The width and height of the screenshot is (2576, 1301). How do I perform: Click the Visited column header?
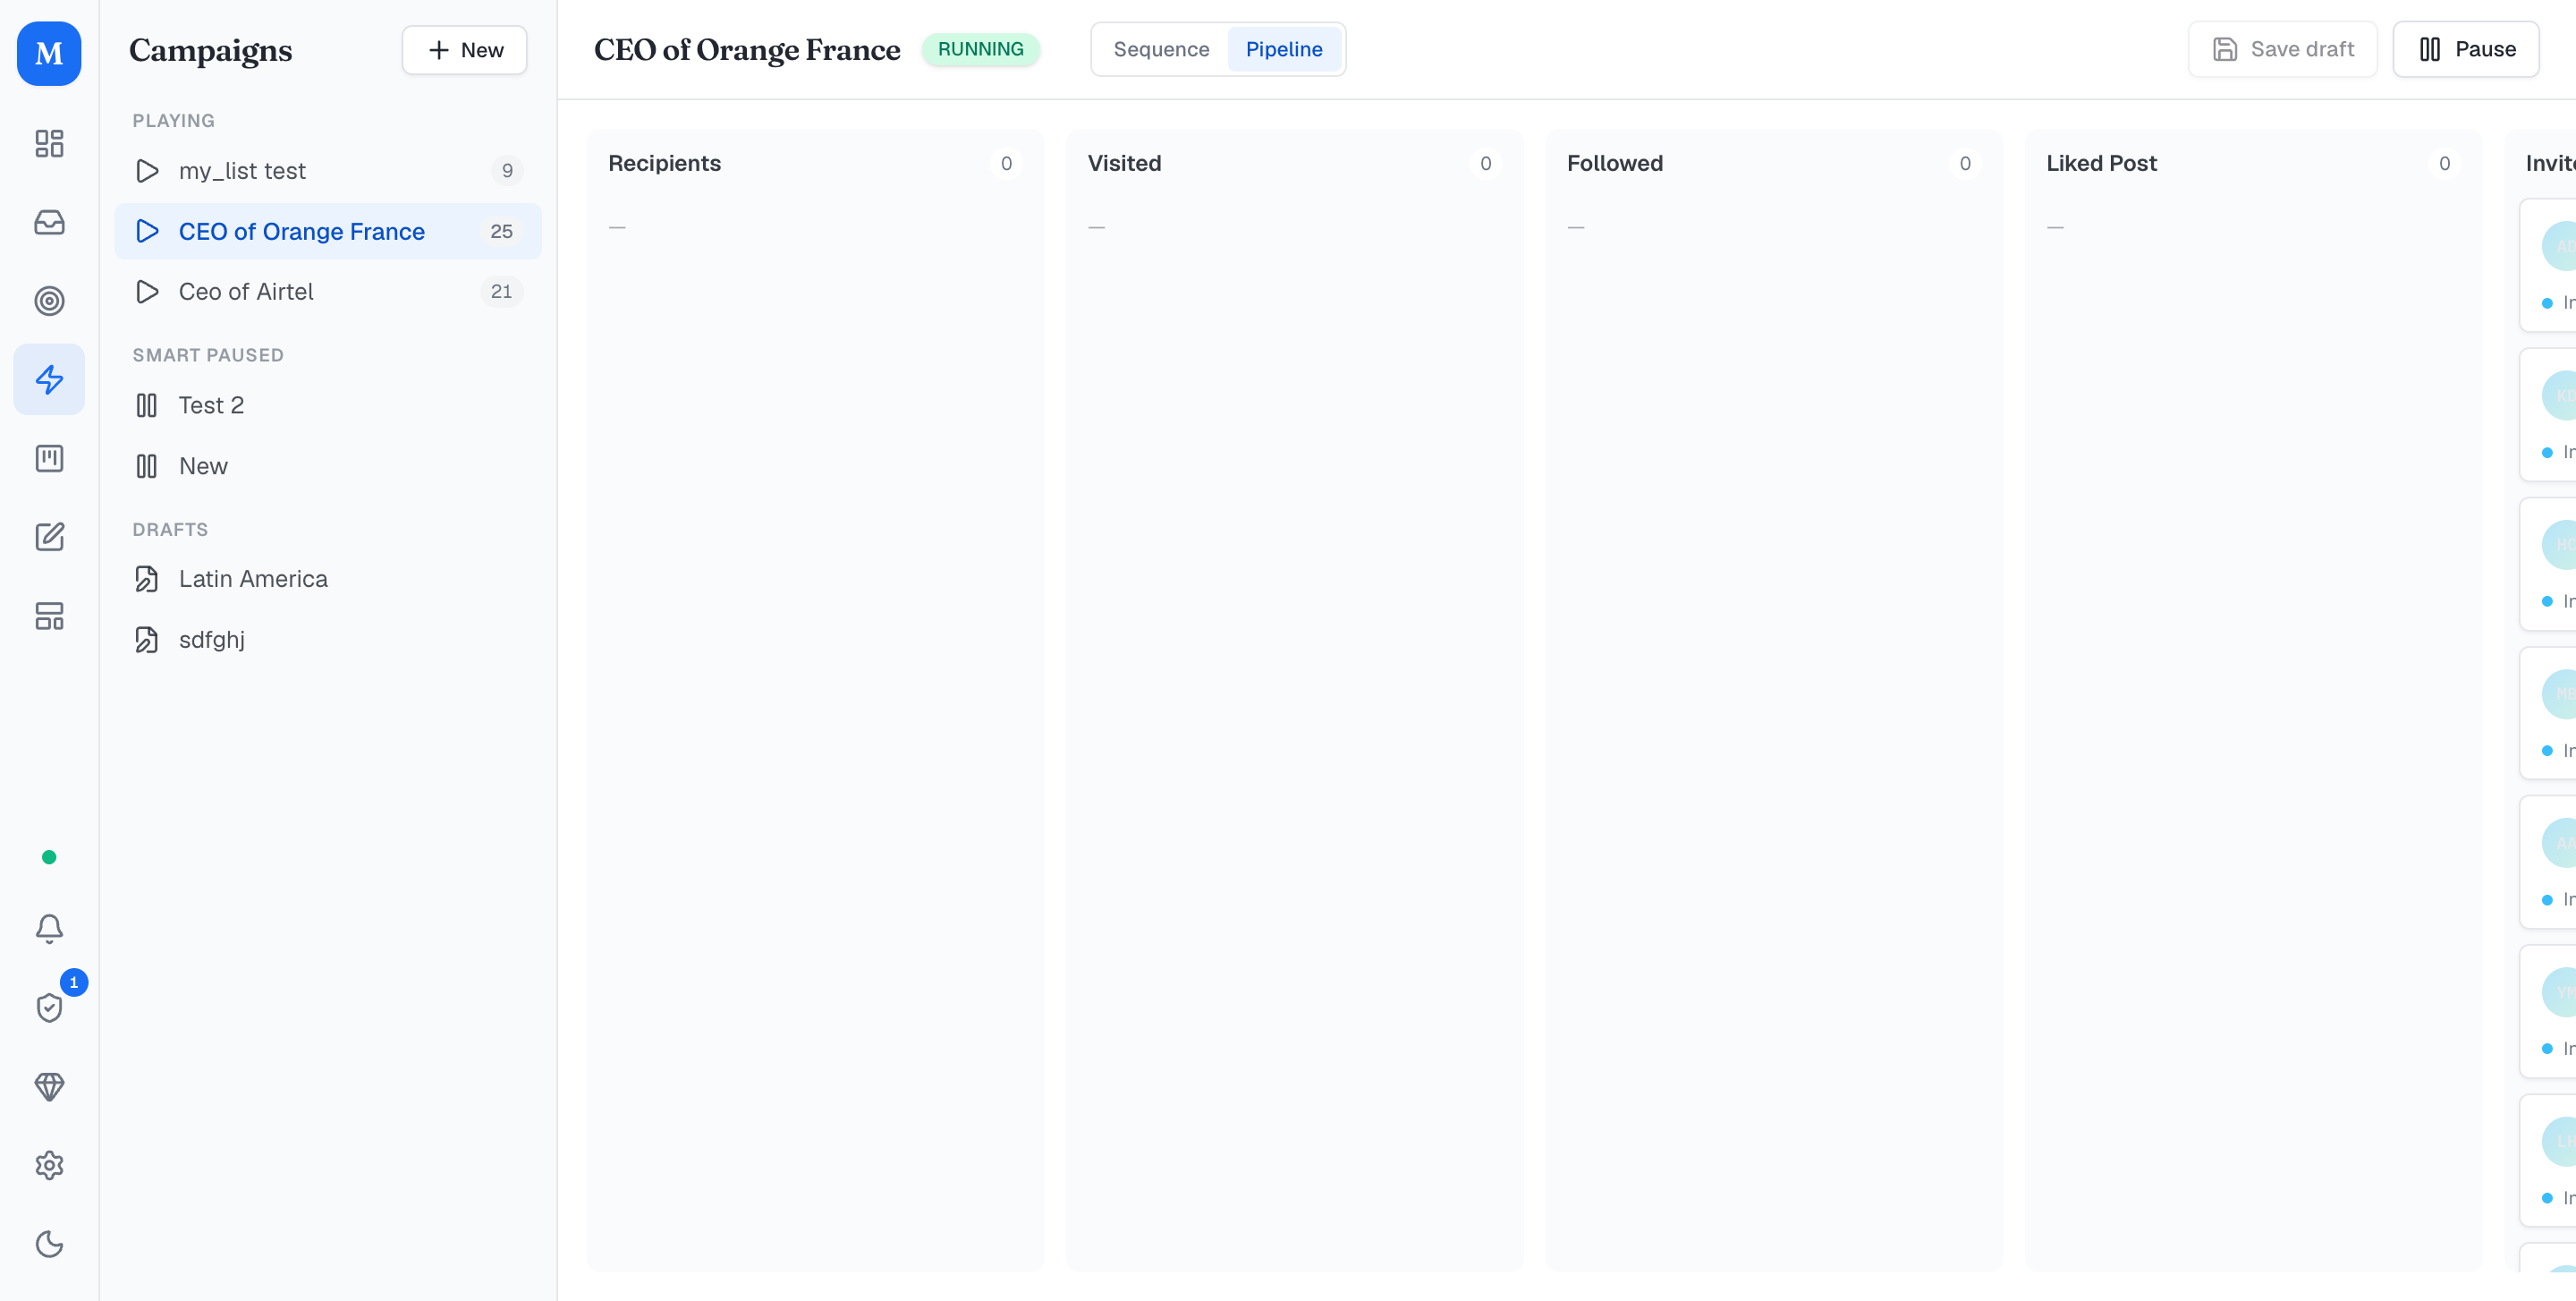[1124, 163]
